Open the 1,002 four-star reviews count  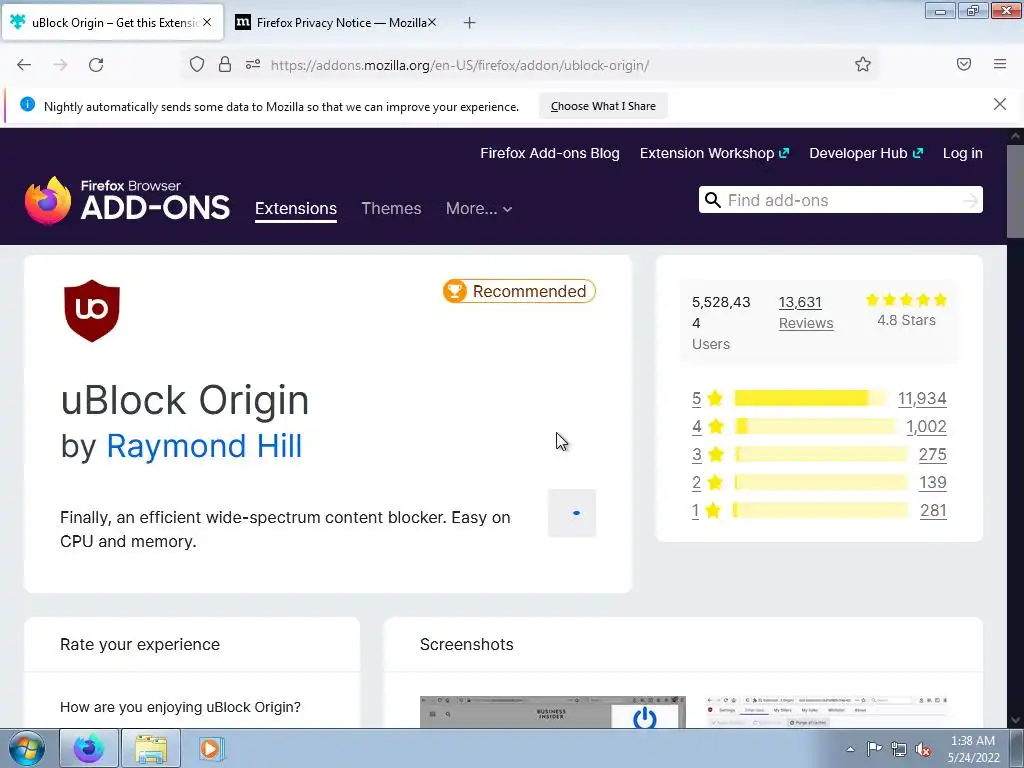pos(926,426)
